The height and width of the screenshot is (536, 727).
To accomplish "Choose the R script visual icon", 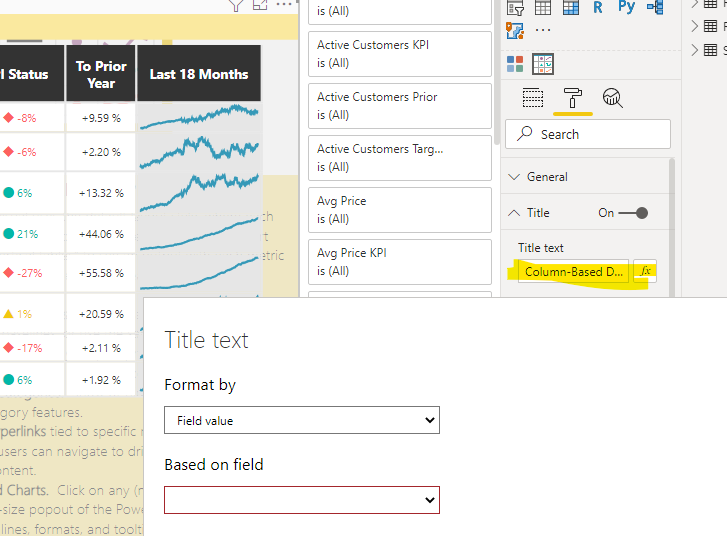I will pyautogui.click(x=598, y=7).
